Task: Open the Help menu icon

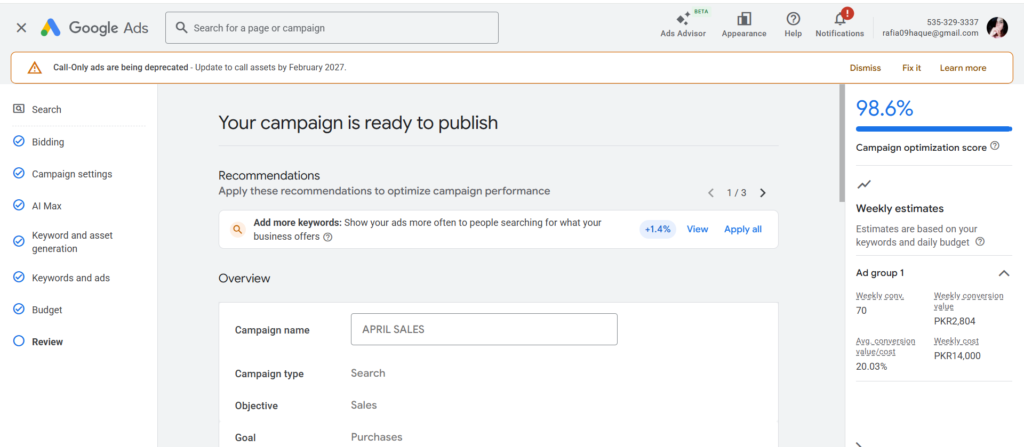Action: tap(793, 20)
